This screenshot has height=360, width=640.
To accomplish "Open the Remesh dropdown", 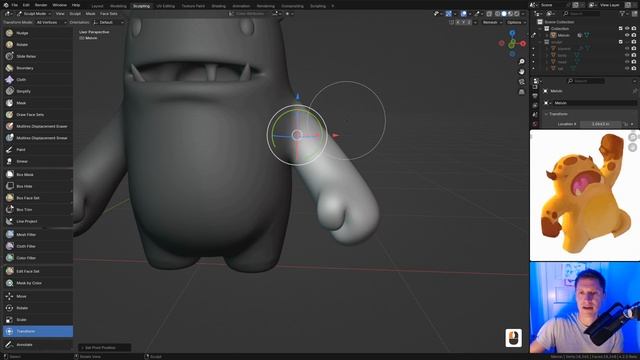I will [x=492, y=22].
